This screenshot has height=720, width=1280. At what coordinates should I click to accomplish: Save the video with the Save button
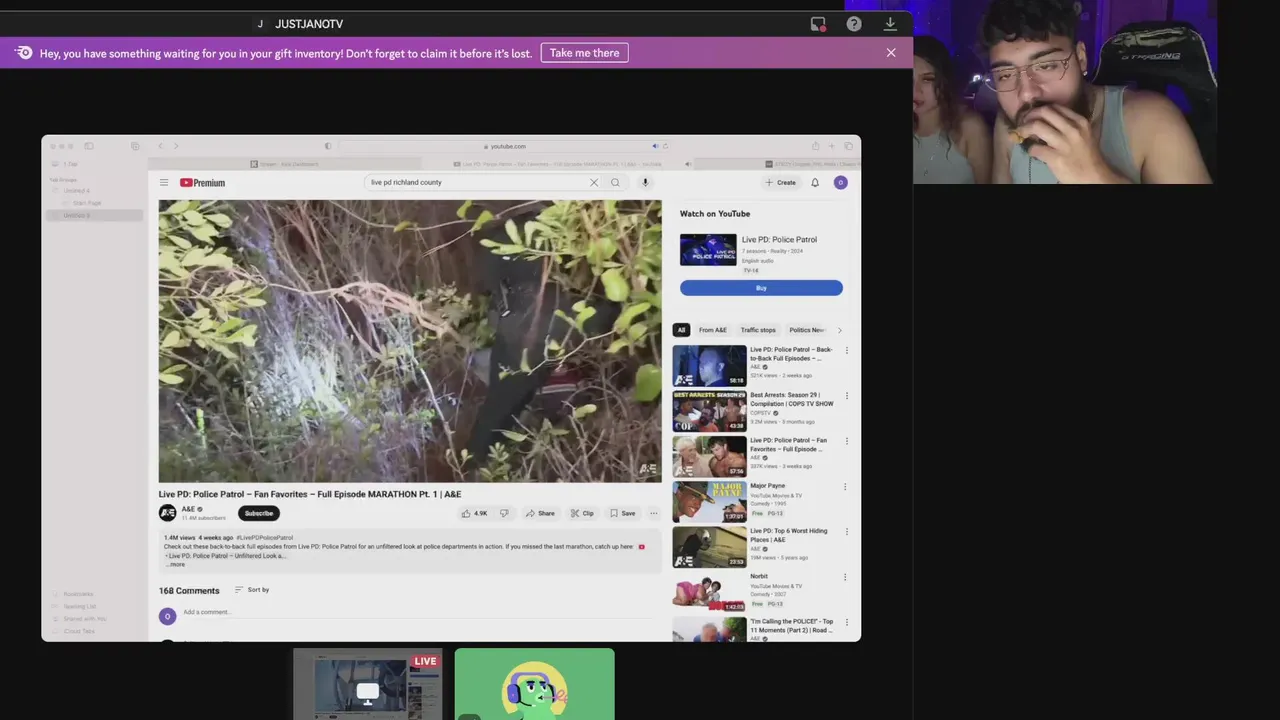pyautogui.click(x=622, y=513)
